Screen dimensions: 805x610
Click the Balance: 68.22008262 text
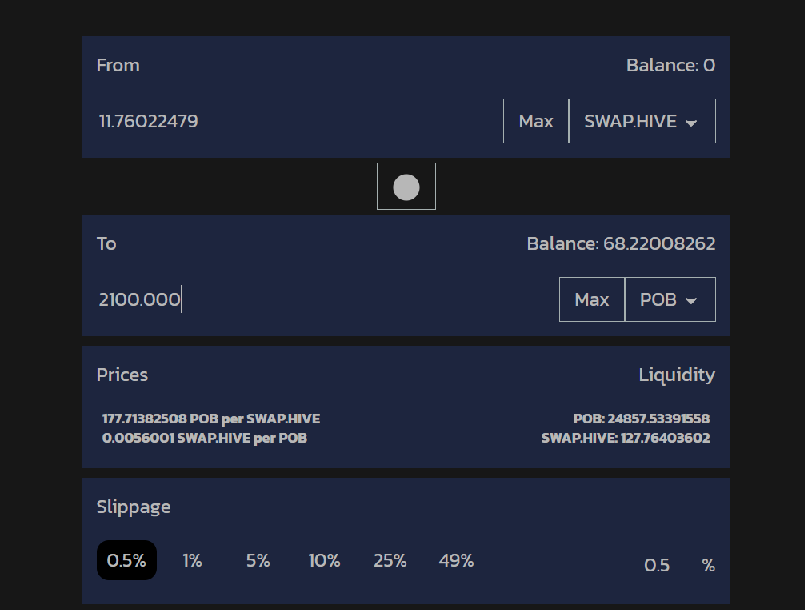click(621, 243)
